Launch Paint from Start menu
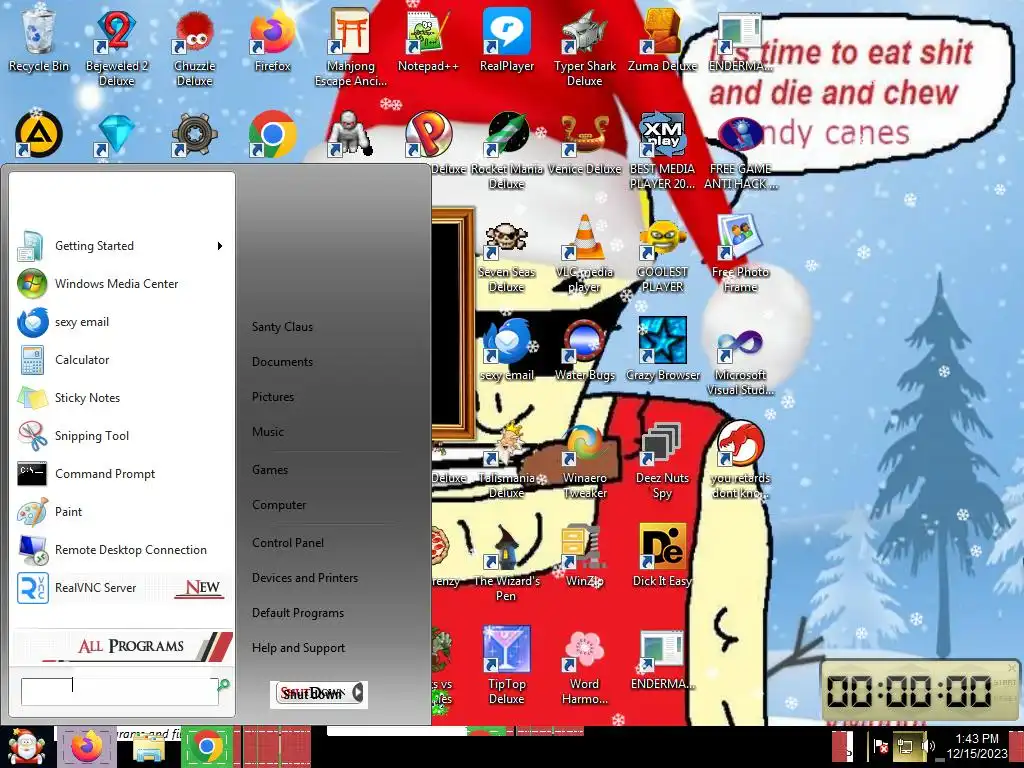This screenshot has width=1024, height=768. click(x=121, y=511)
